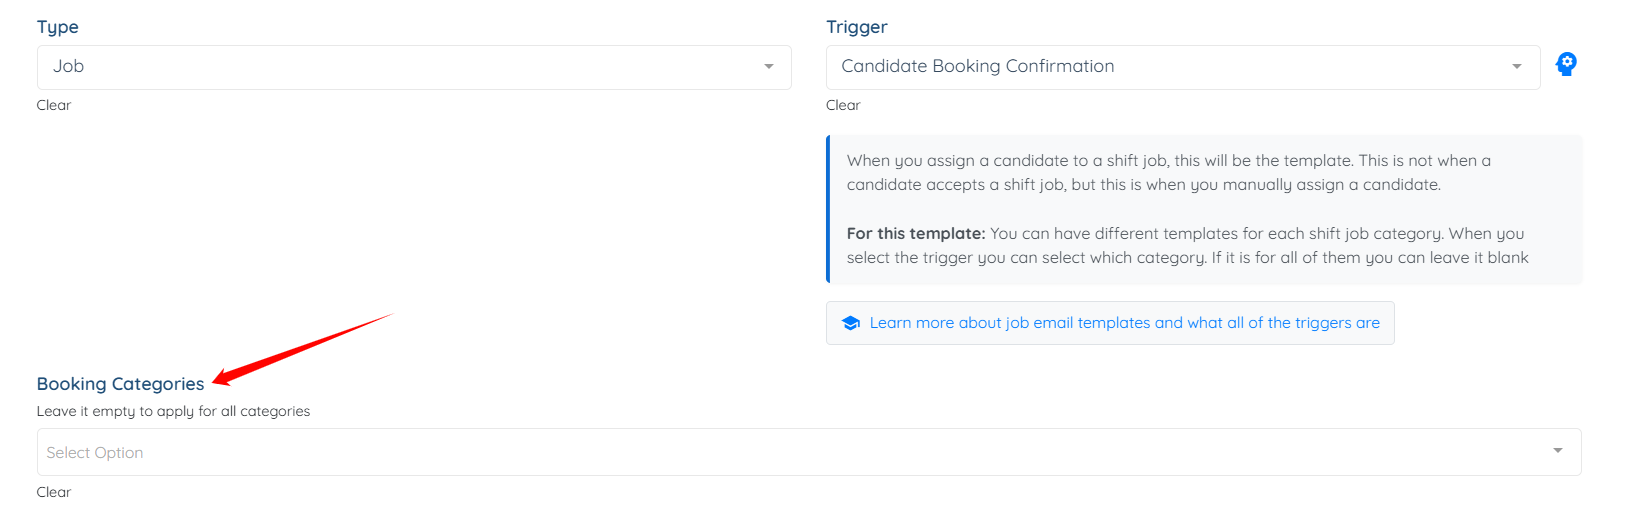Click the first paragraph of the trigger description

tap(1169, 172)
